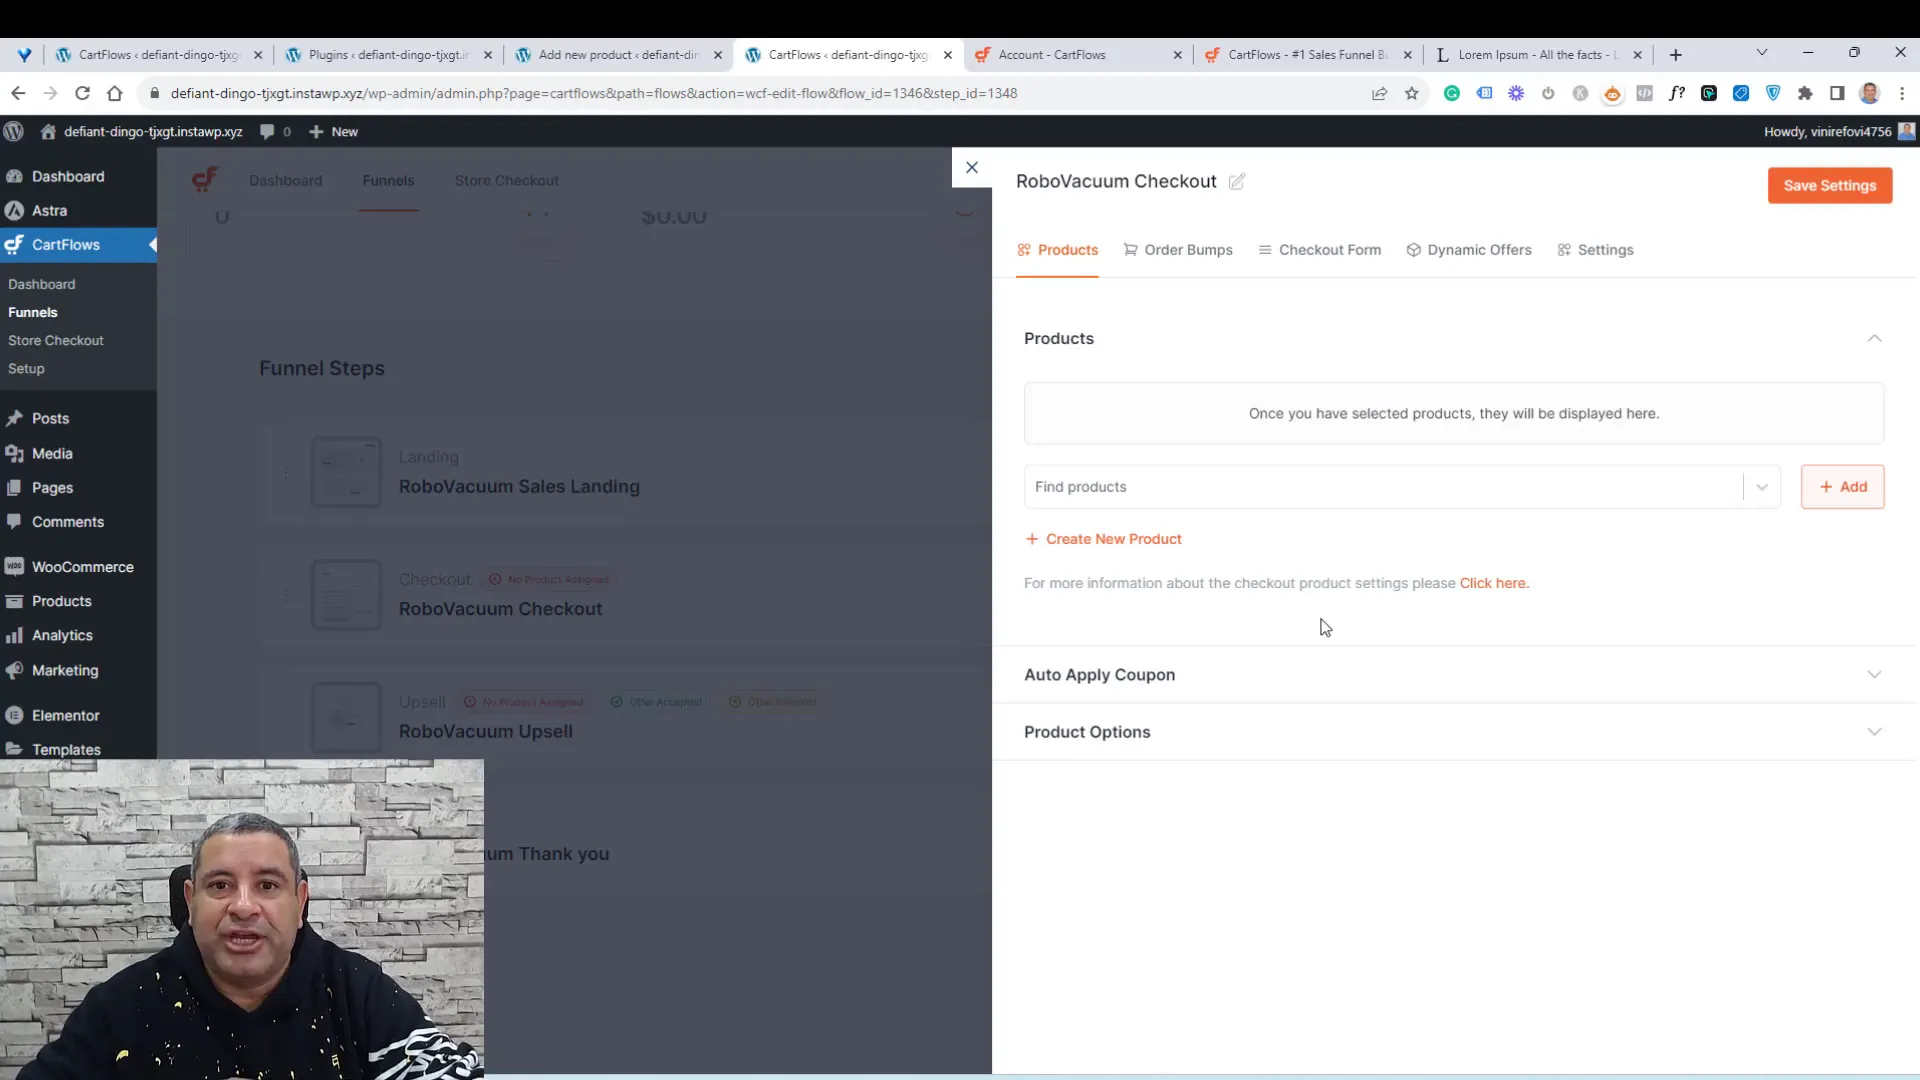Image resolution: width=1920 pixels, height=1080 pixels.
Task: Close the Plugins browser tab
Action: pos(488,55)
